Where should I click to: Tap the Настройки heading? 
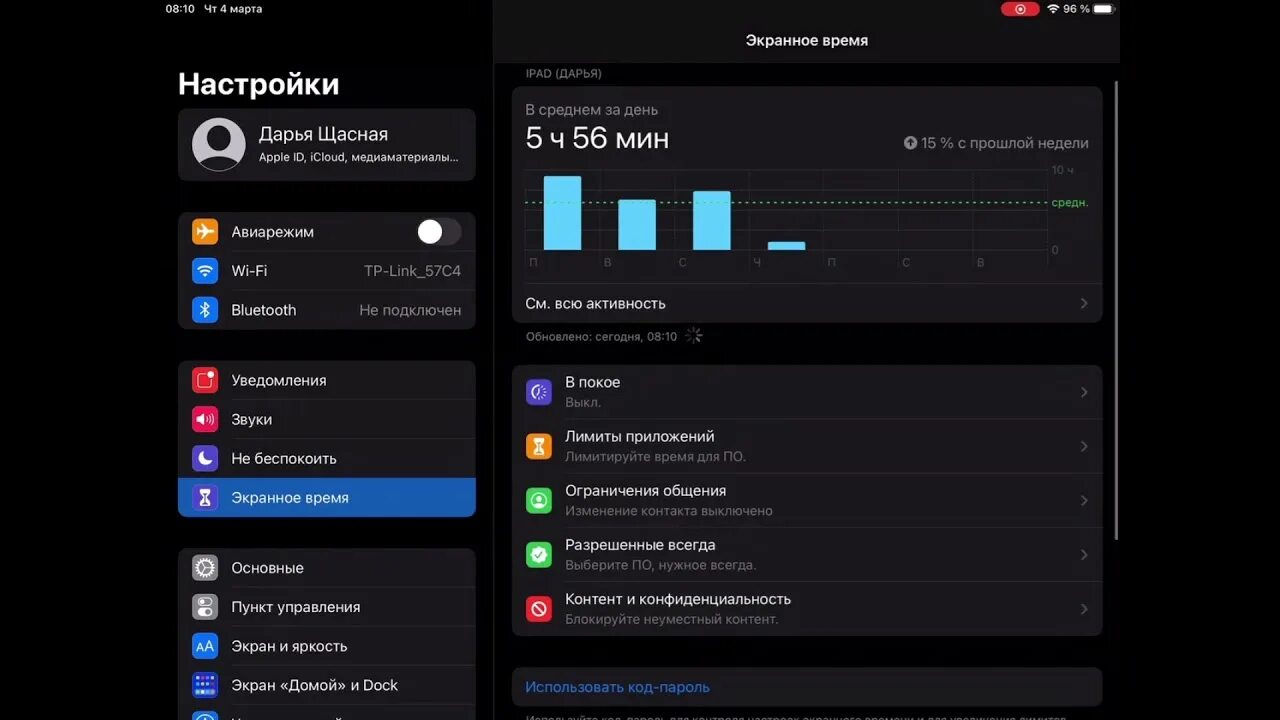[259, 84]
